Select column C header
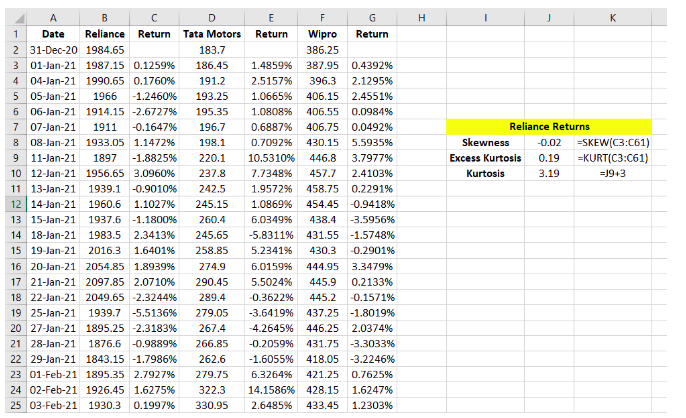 pos(154,18)
